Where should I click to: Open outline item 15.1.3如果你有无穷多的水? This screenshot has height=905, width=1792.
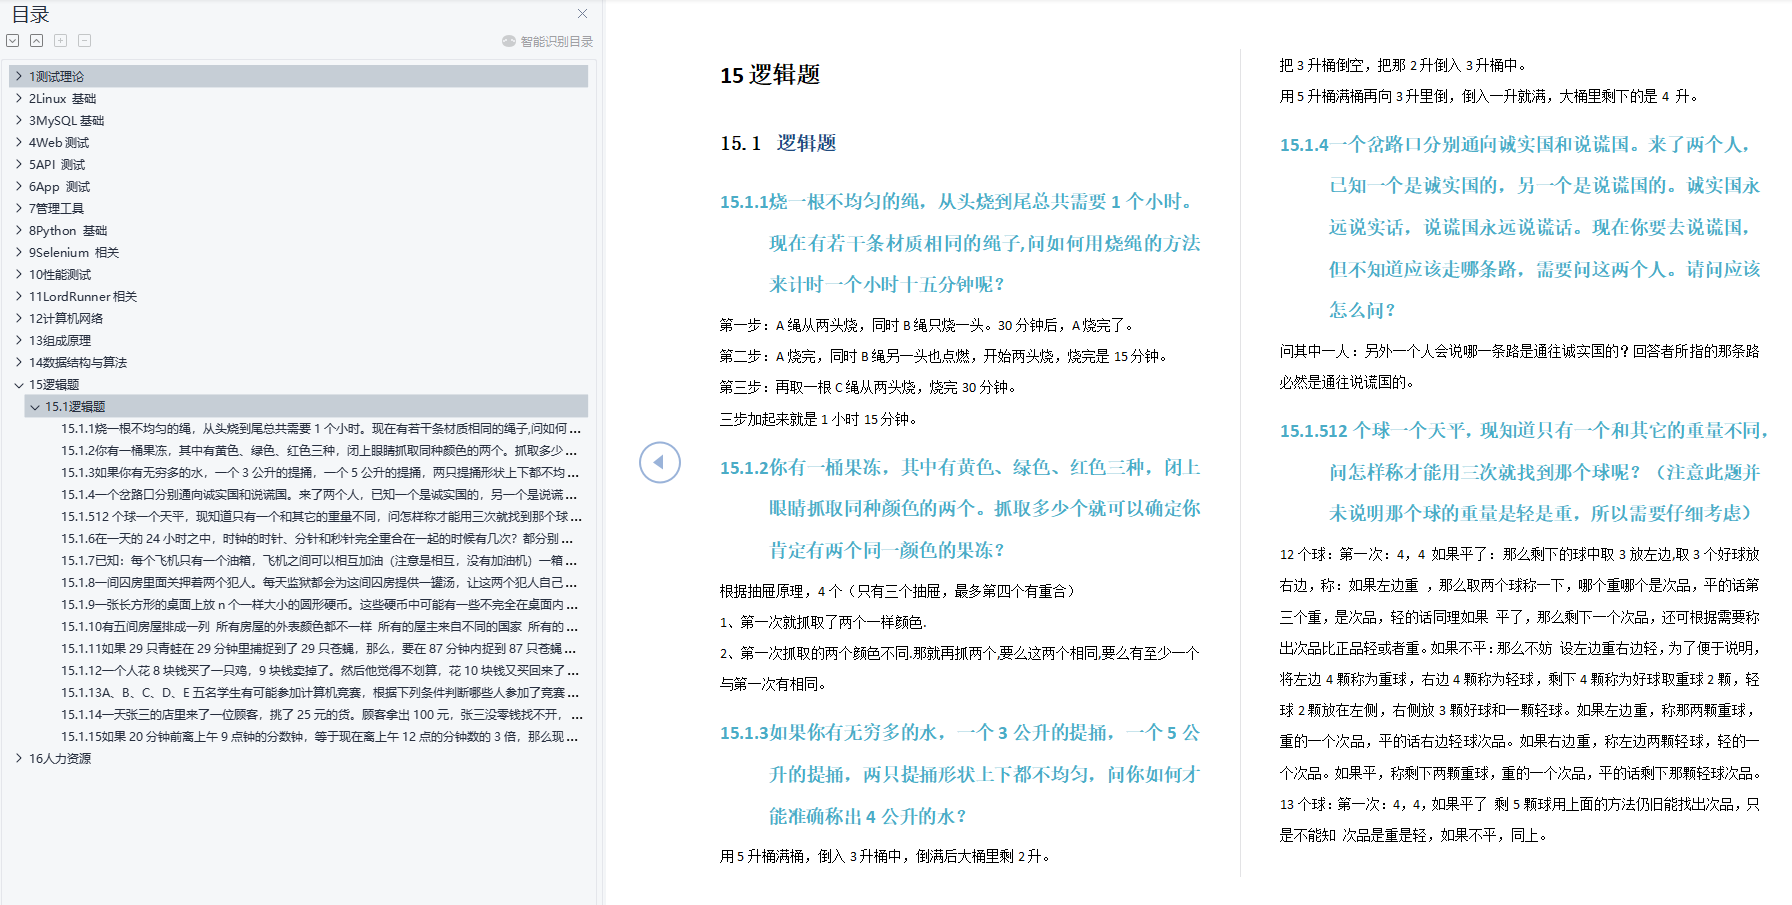click(x=320, y=472)
